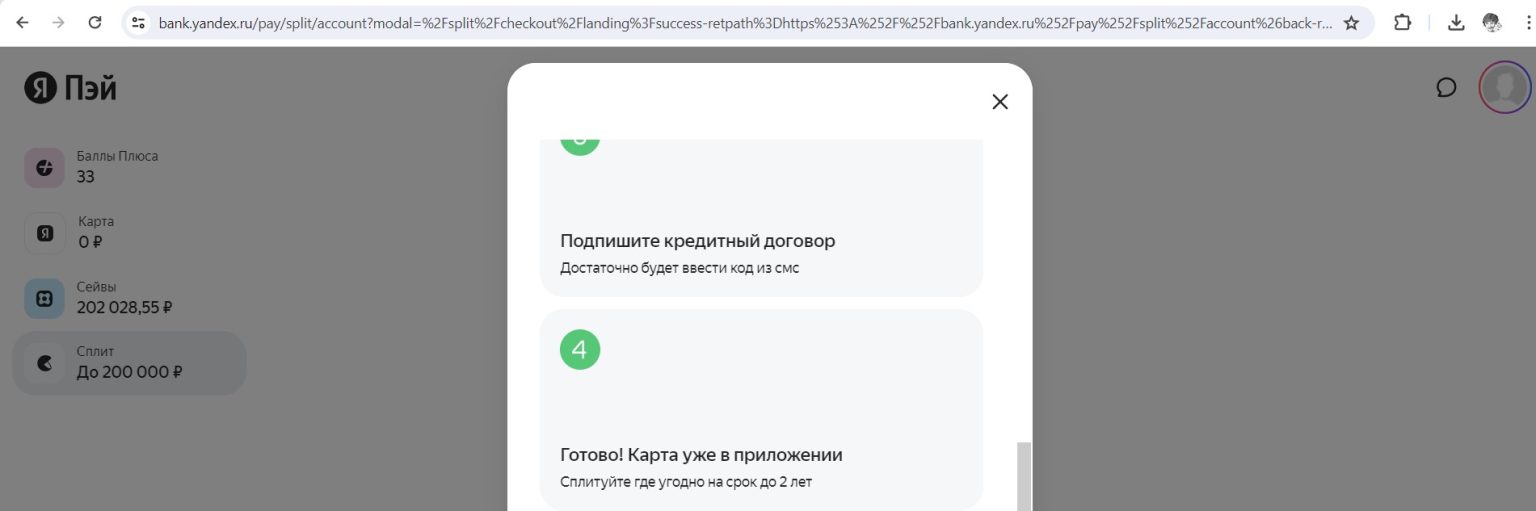
Task: Open Баллы Плюса section
Action: tap(117, 167)
